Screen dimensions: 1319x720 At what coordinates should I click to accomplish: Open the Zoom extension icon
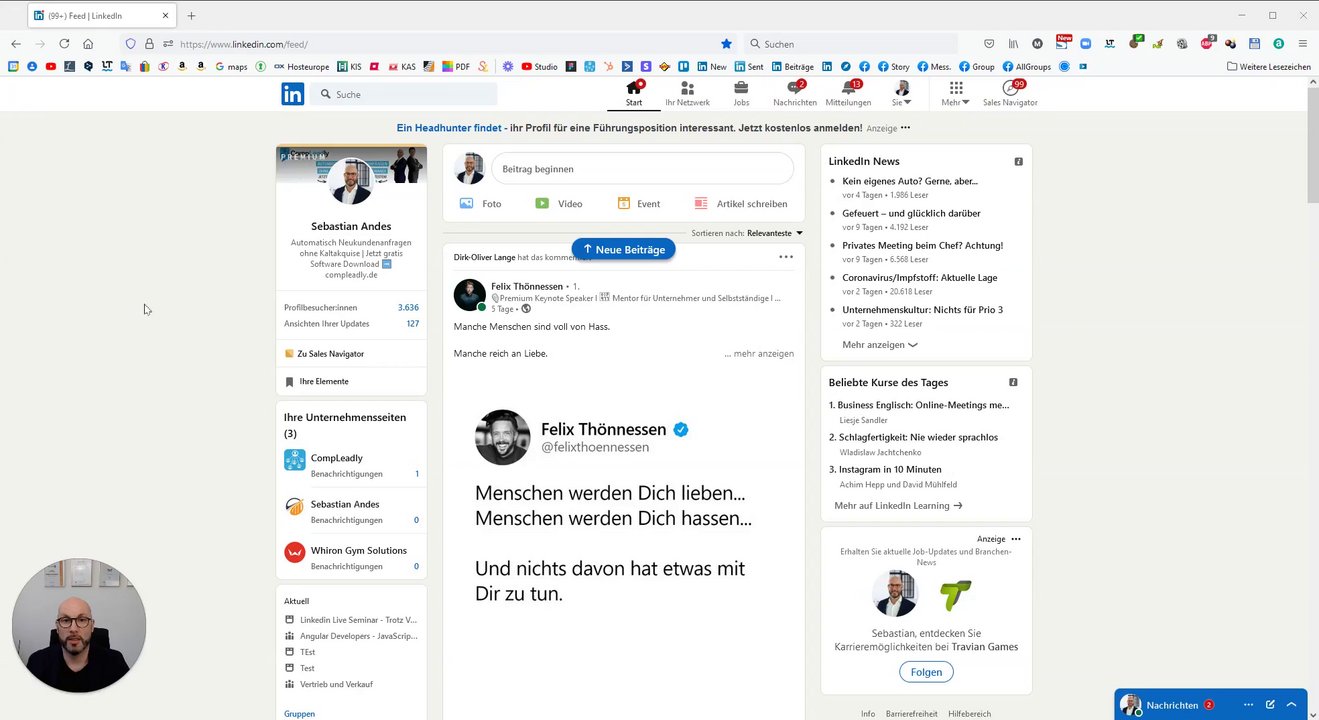tap(1085, 44)
